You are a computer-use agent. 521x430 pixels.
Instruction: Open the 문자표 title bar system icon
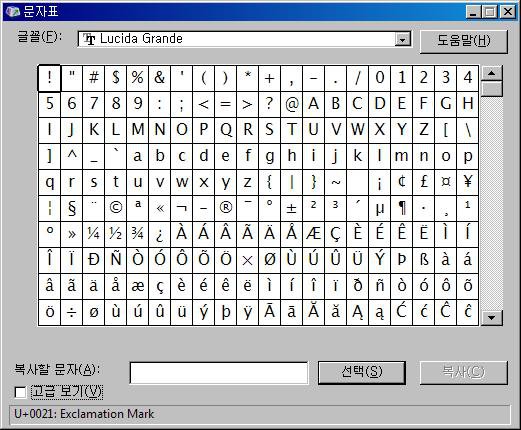pyautogui.click(x=13, y=12)
